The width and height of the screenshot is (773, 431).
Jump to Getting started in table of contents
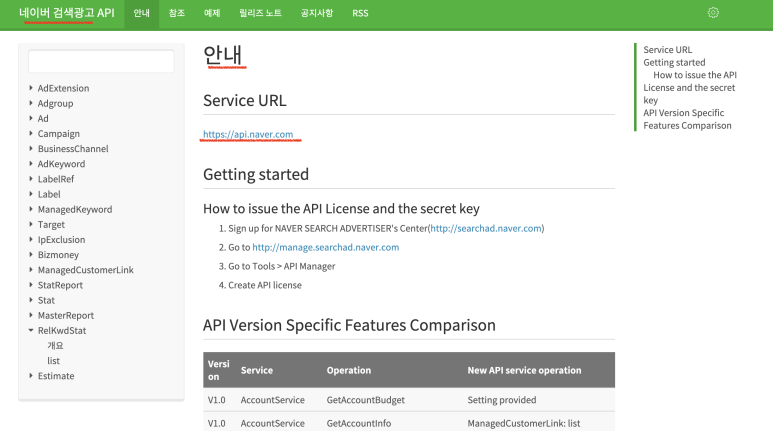coord(674,63)
